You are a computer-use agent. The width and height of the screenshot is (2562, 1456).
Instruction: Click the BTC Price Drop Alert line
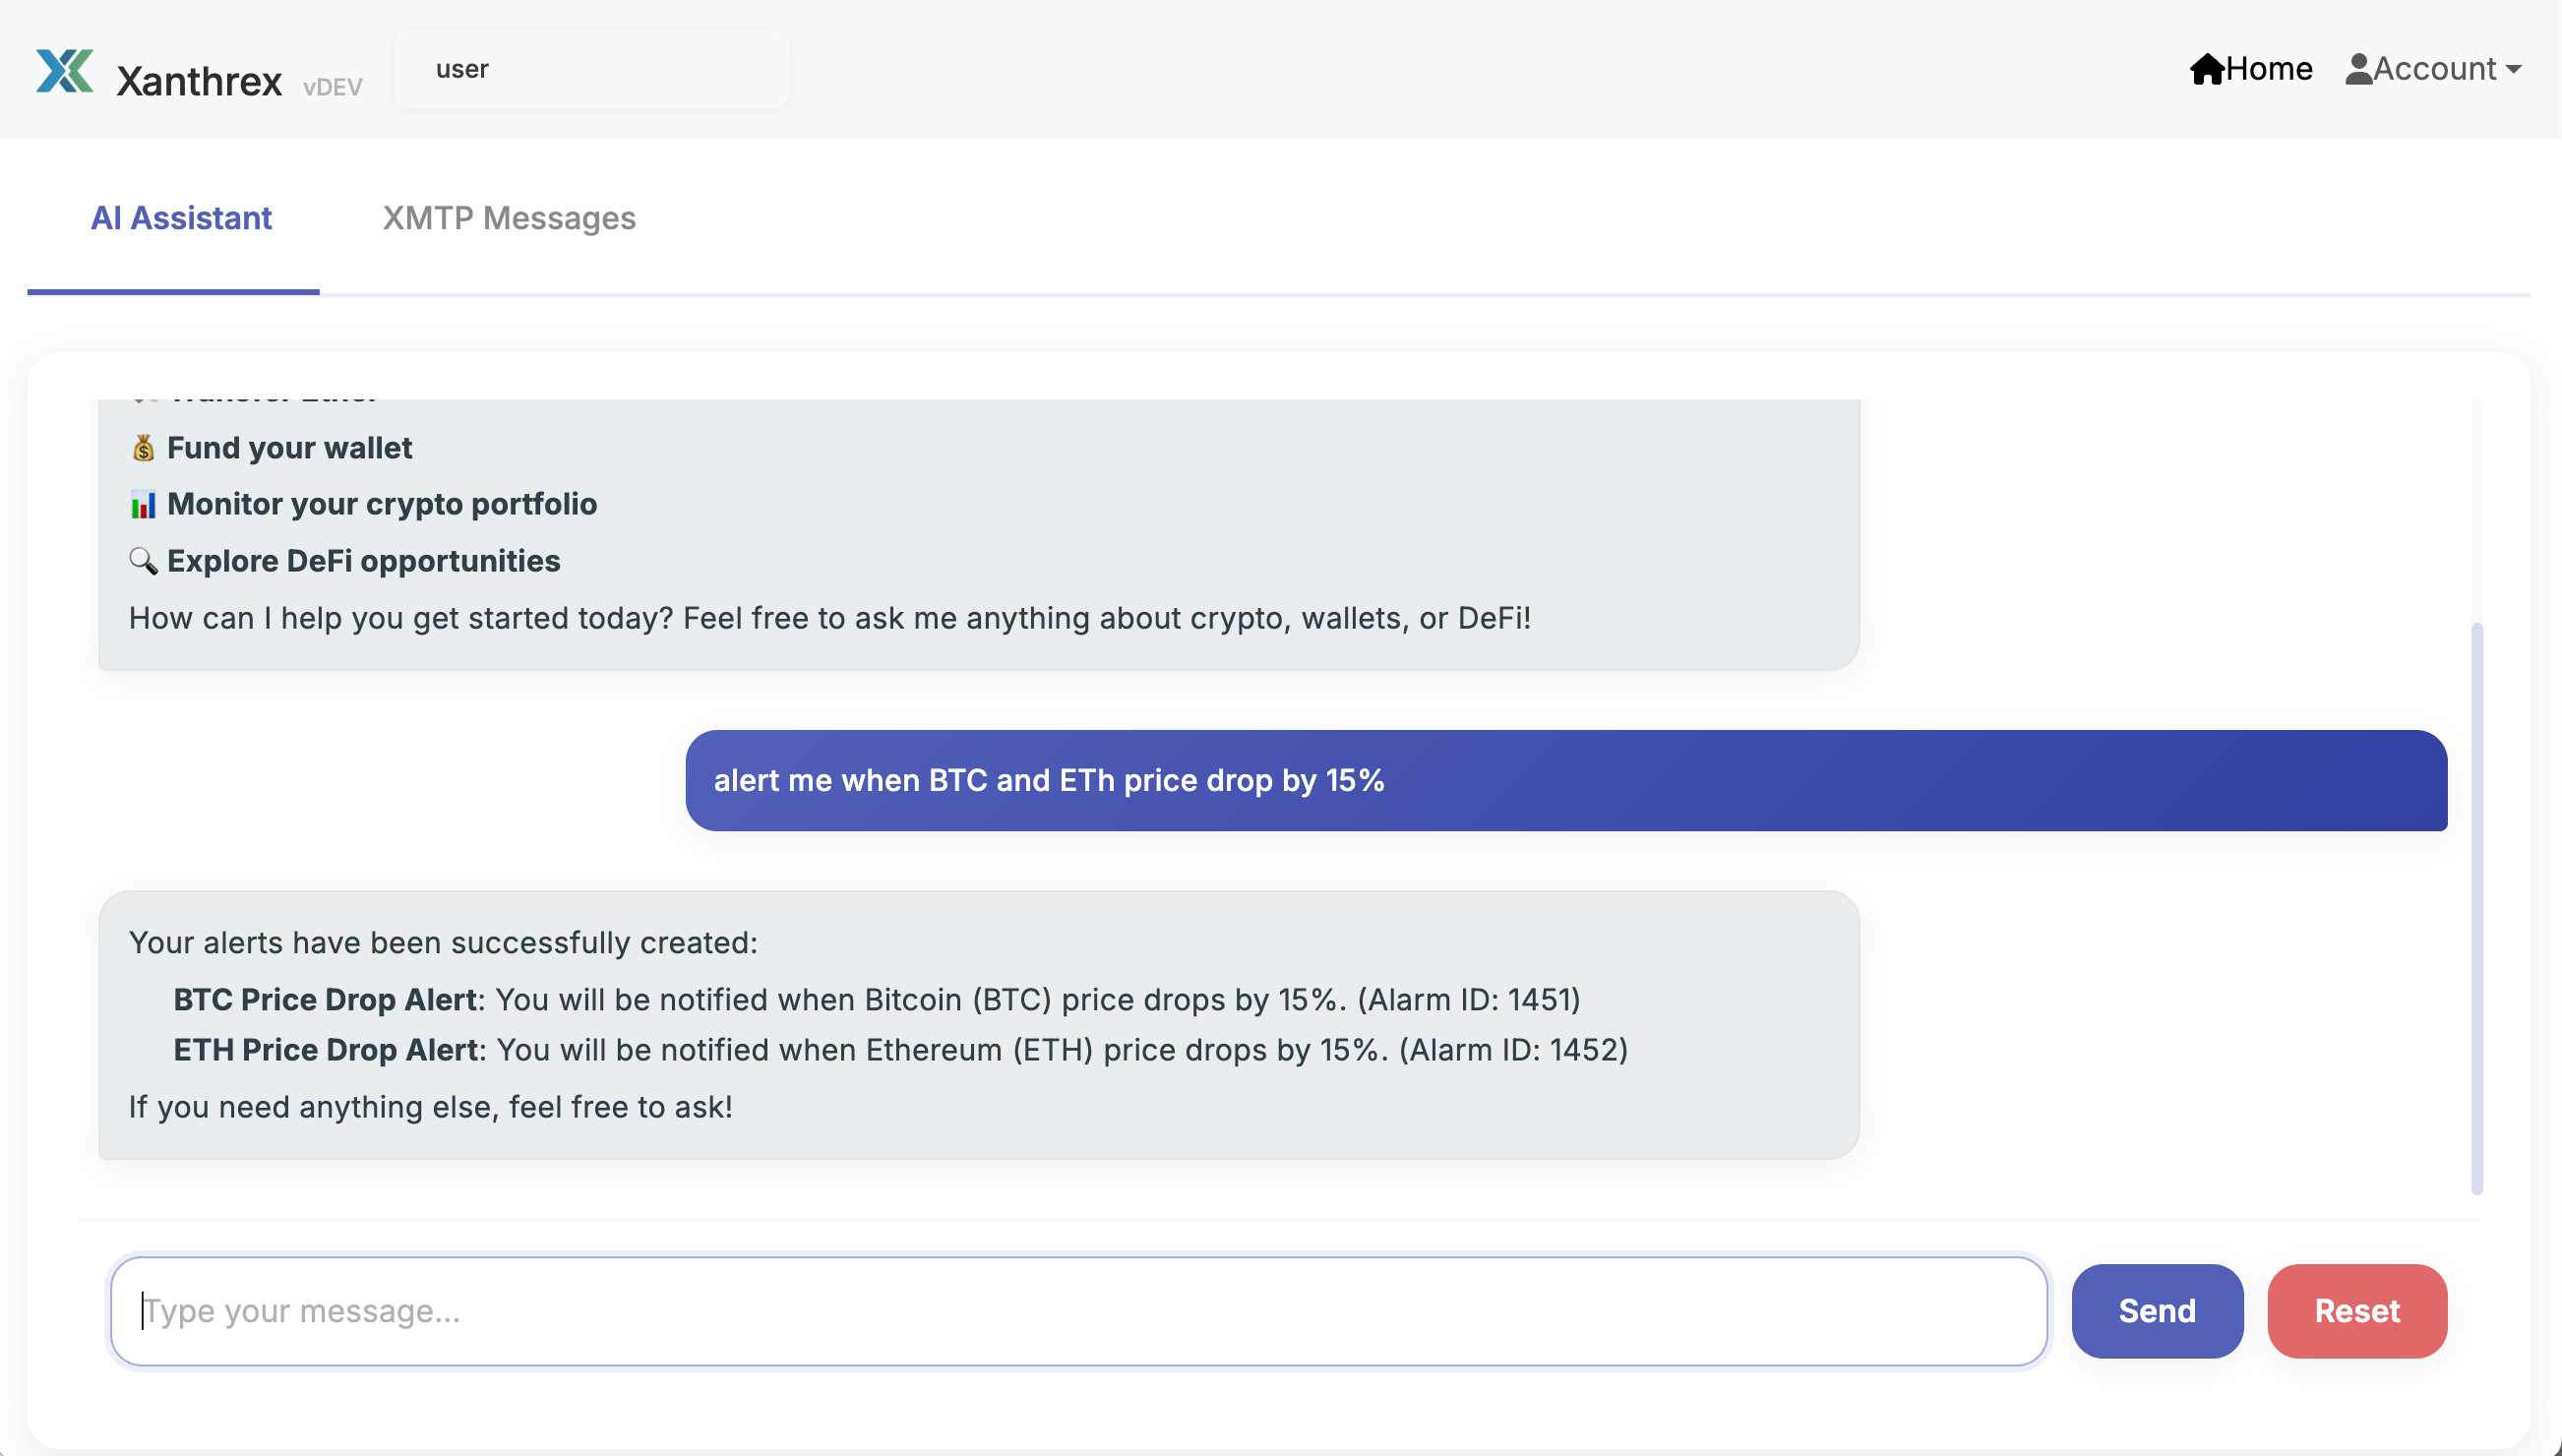click(876, 999)
